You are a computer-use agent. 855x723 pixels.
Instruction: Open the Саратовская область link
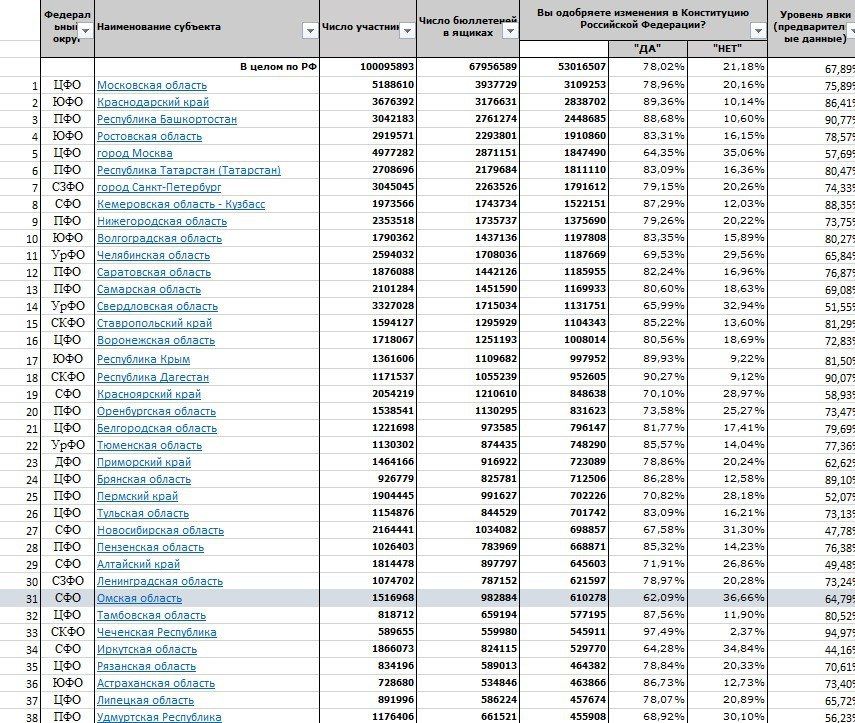coord(154,272)
